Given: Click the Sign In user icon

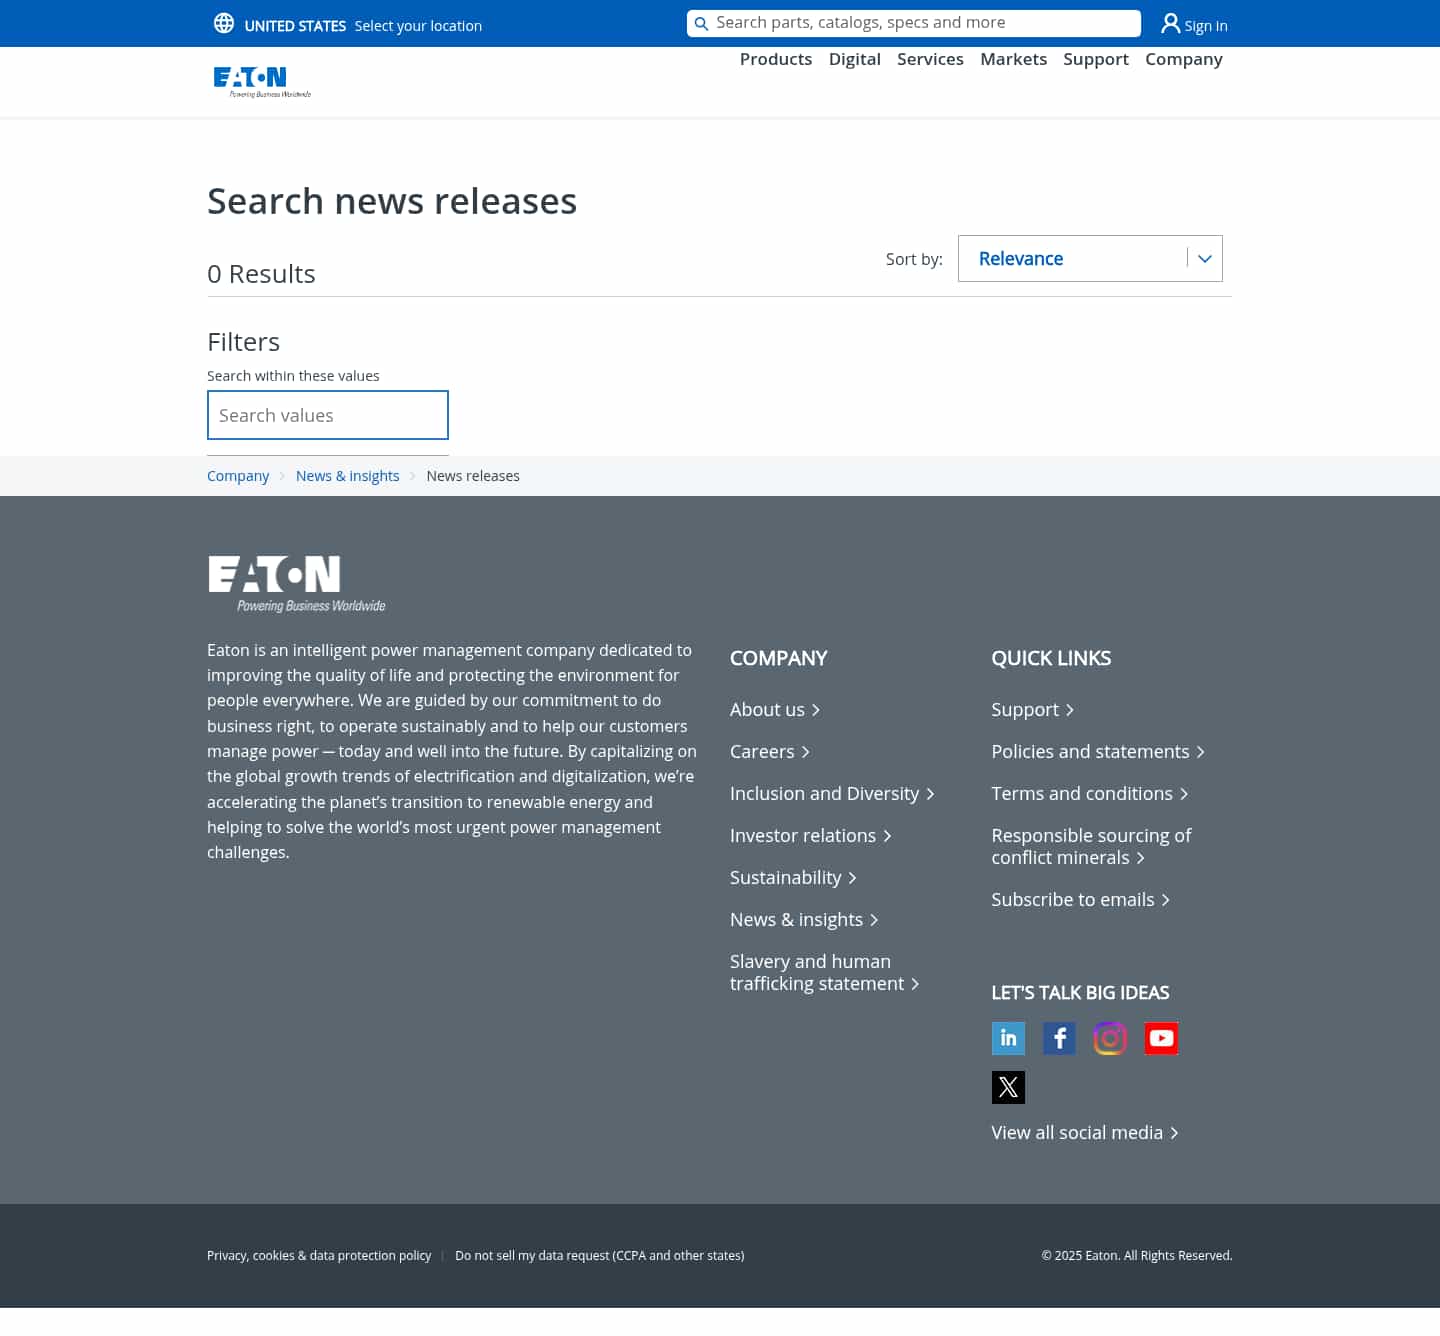Looking at the screenshot, I should (1170, 23).
